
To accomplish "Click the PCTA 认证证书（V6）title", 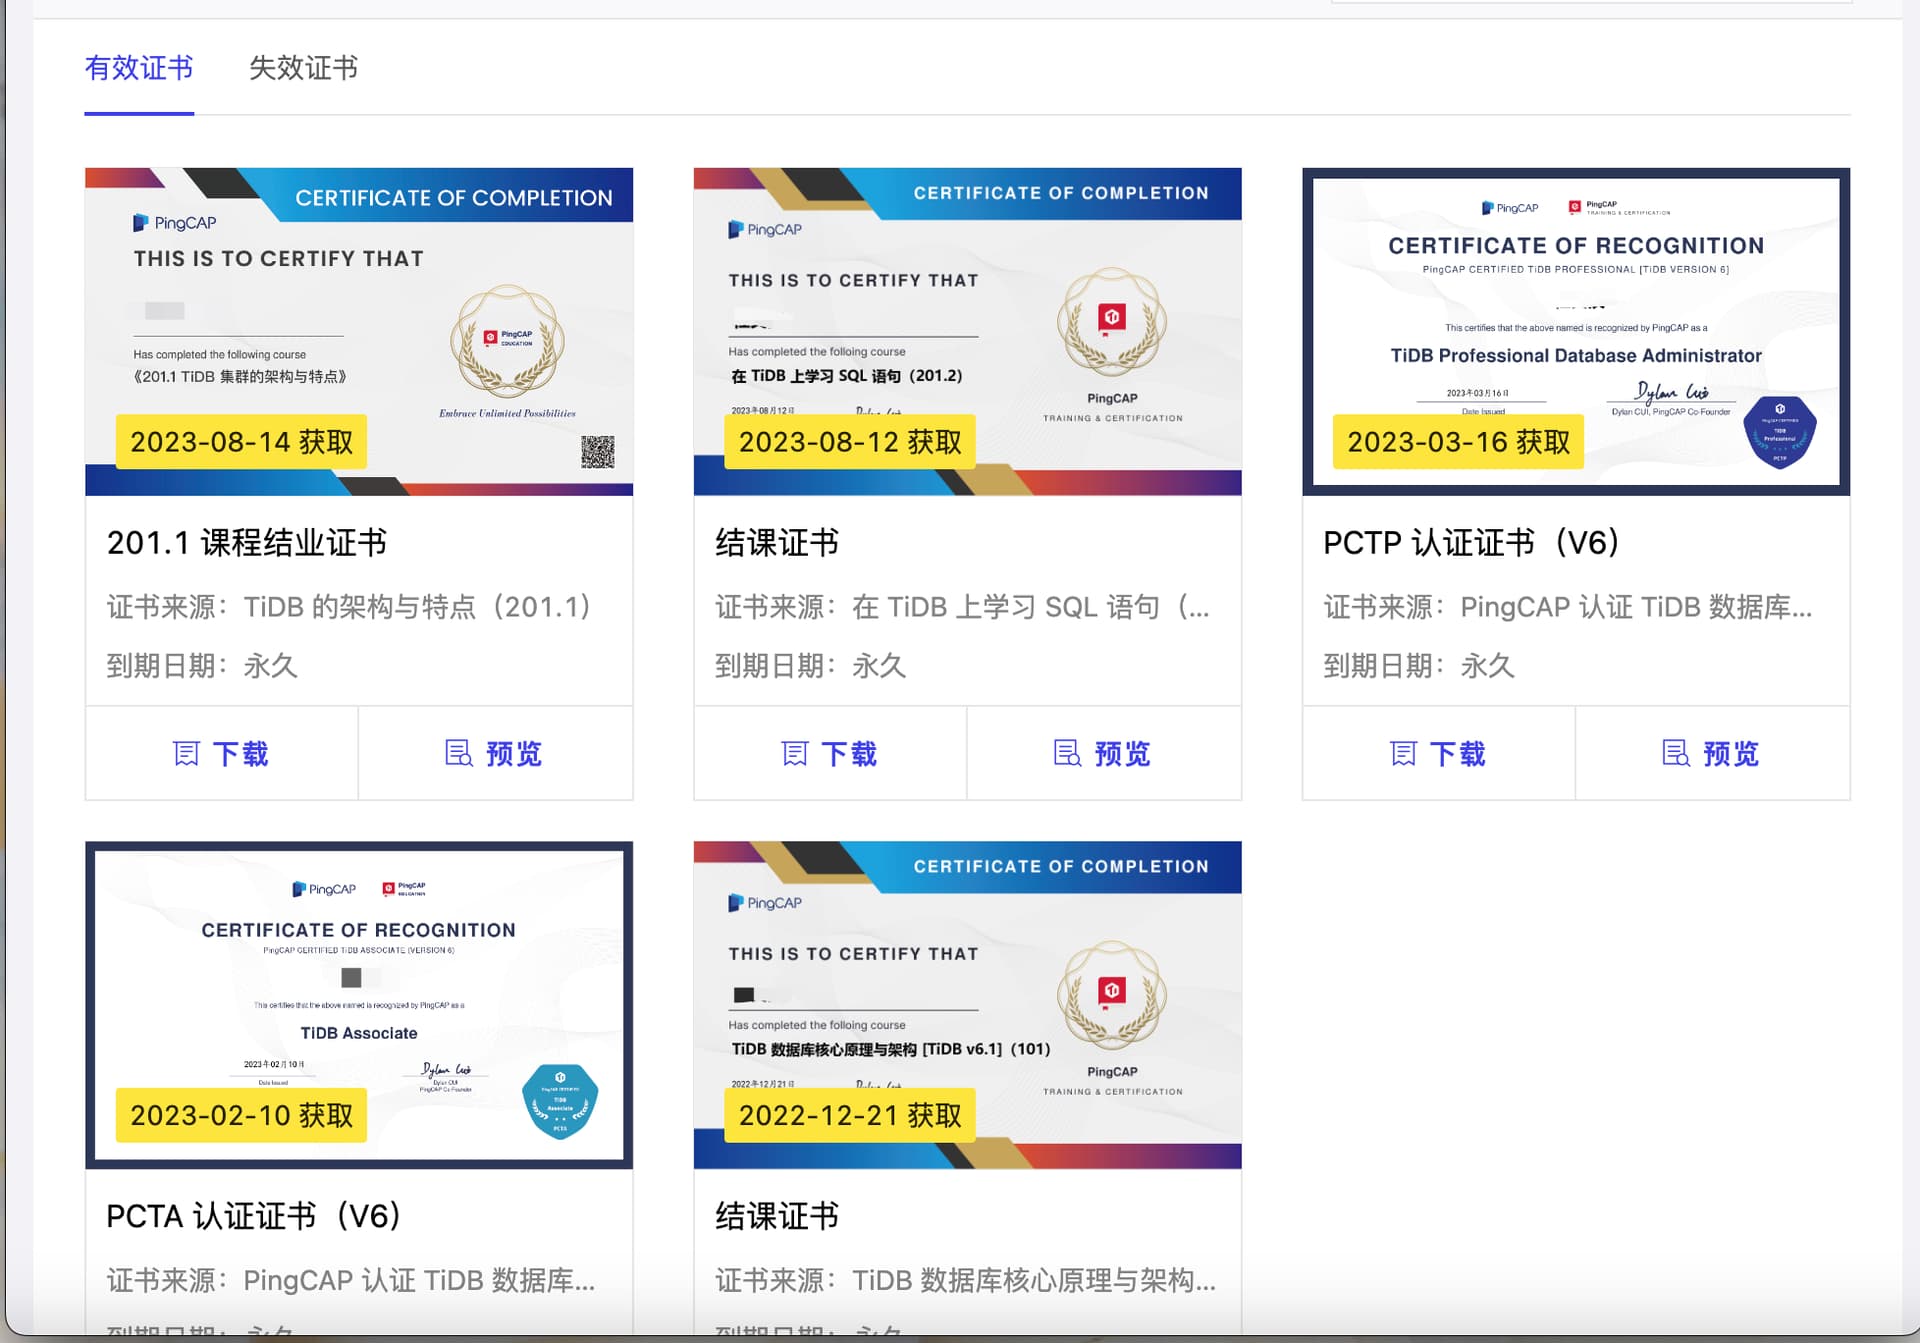I will tap(254, 1216).
